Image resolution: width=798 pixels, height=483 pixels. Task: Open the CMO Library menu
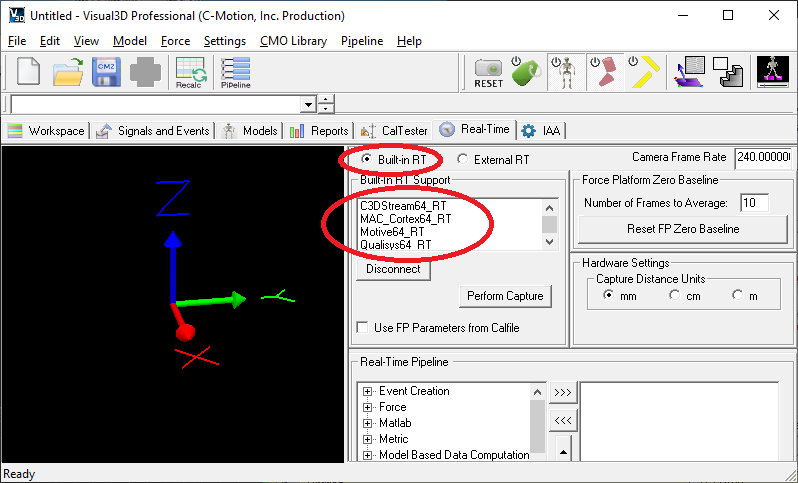click(293, 41)
